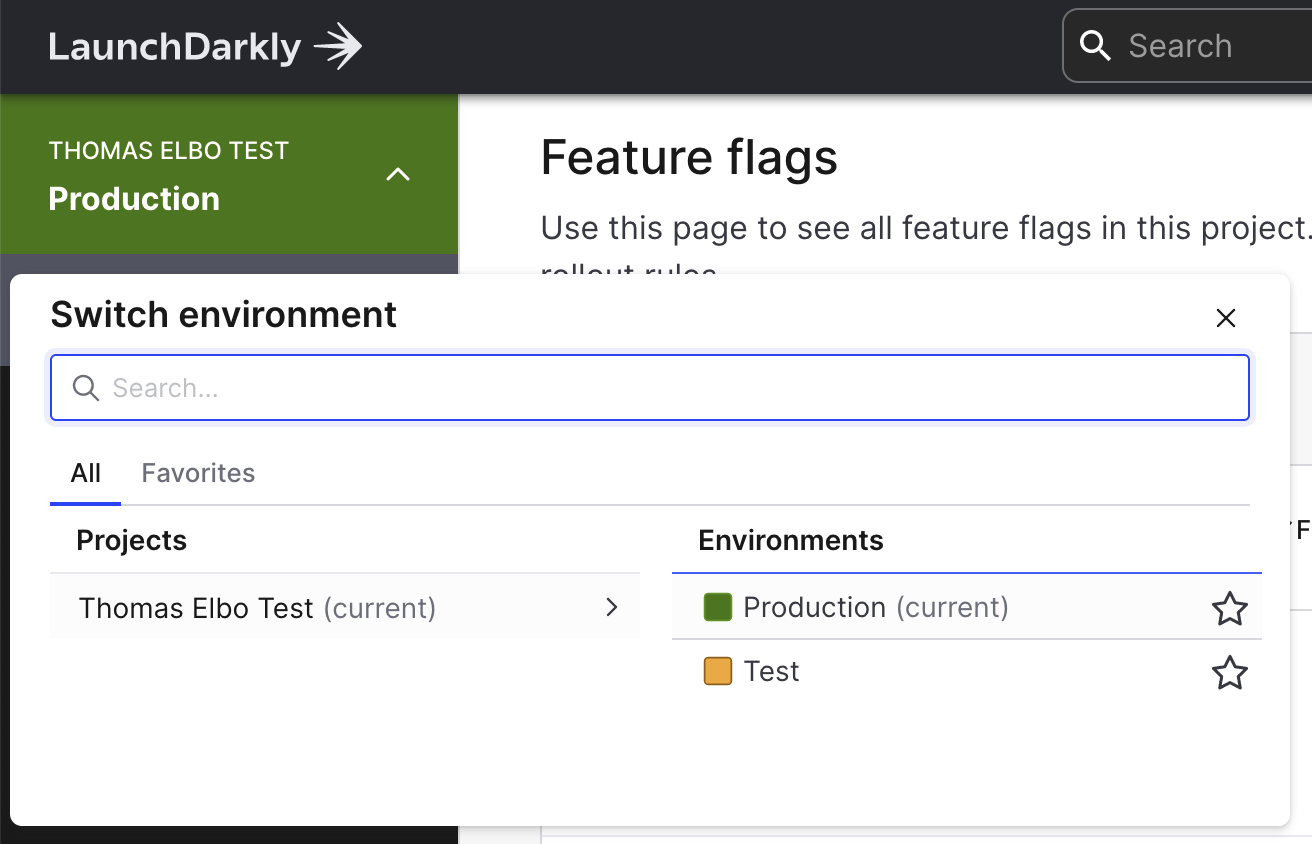Image resolution: width=1312 pixels, height=844 pixels.
Task: Click the top bar search magnifier icon
Action: 1096,45
